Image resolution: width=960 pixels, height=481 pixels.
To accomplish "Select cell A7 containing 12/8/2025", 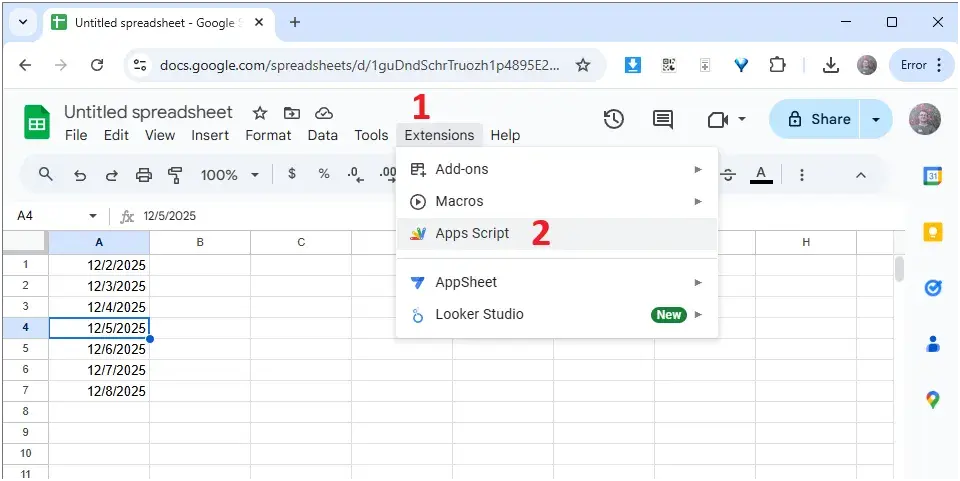I will pos(99,391).
